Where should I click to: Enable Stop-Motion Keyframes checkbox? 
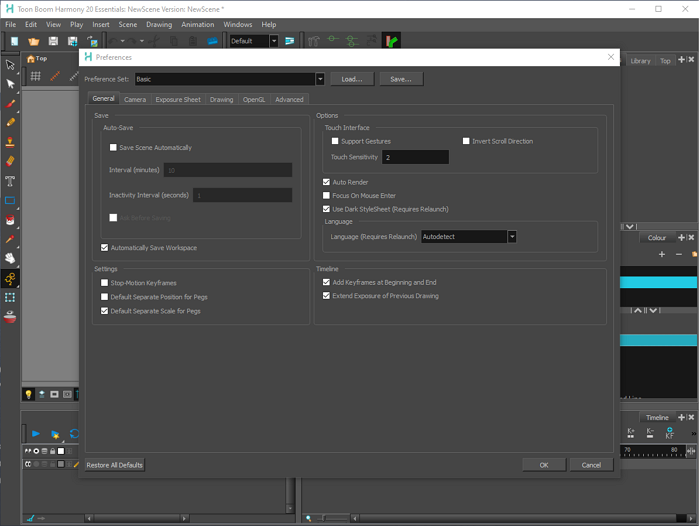coord(104,283)
